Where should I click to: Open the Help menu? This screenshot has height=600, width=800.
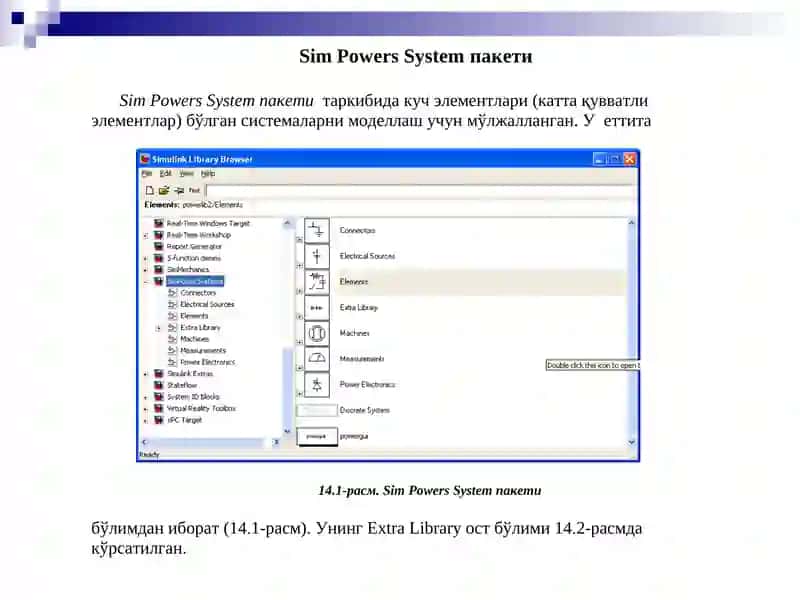[x=208, y=174]
